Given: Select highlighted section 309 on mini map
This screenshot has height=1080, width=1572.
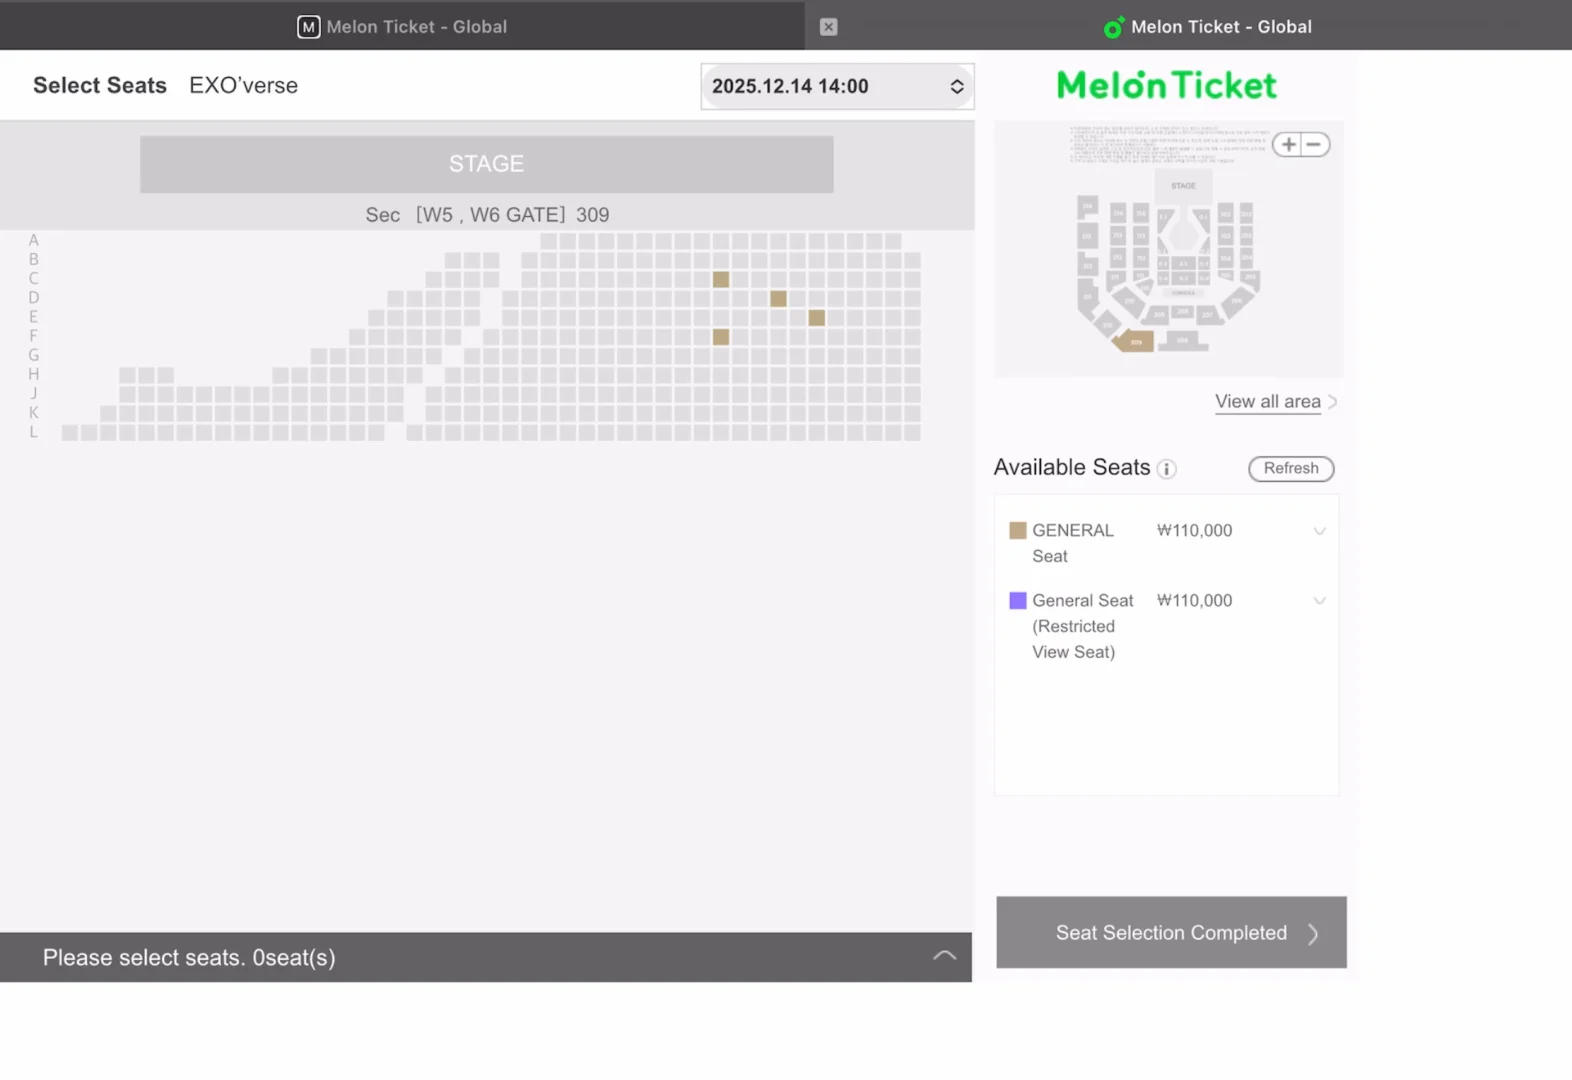Looking at the screenshot, I should [x=1135, y=342].
